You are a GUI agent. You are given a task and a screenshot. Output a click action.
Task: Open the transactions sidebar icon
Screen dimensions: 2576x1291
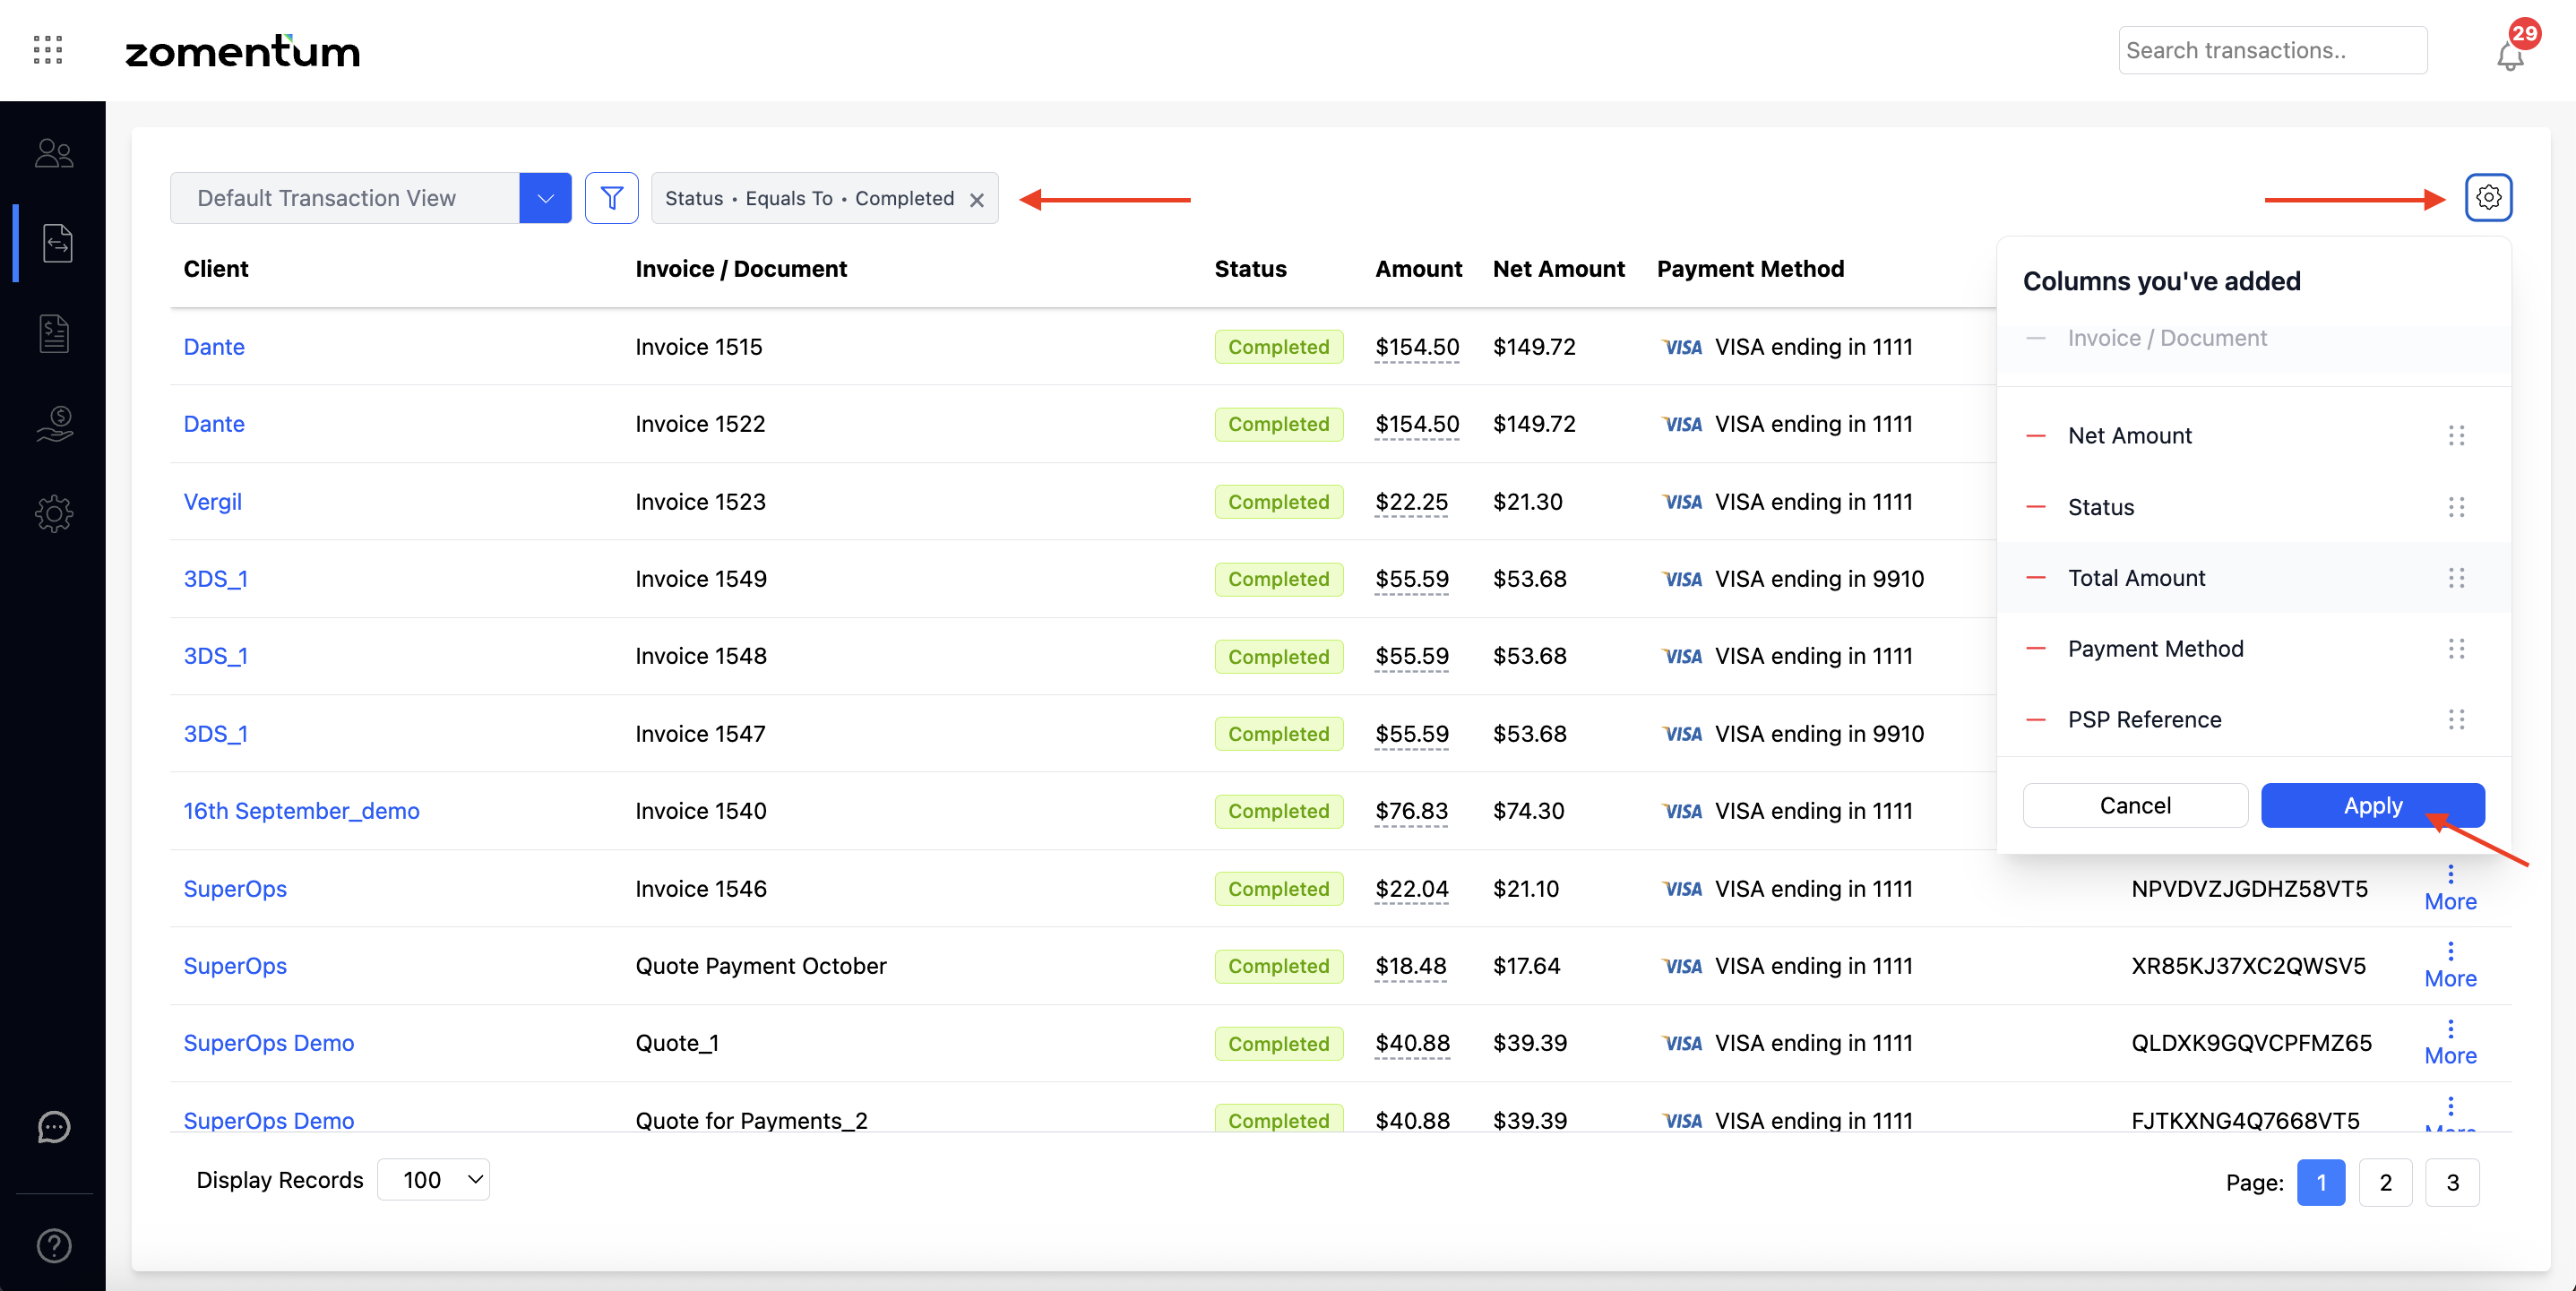[57, 243]
